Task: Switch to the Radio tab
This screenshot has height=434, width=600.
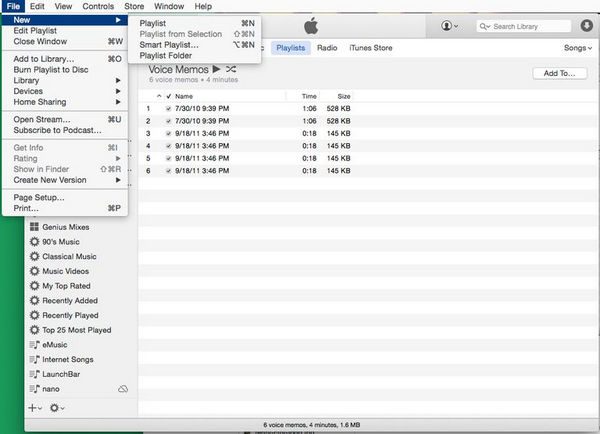Action: click(327, 48)
